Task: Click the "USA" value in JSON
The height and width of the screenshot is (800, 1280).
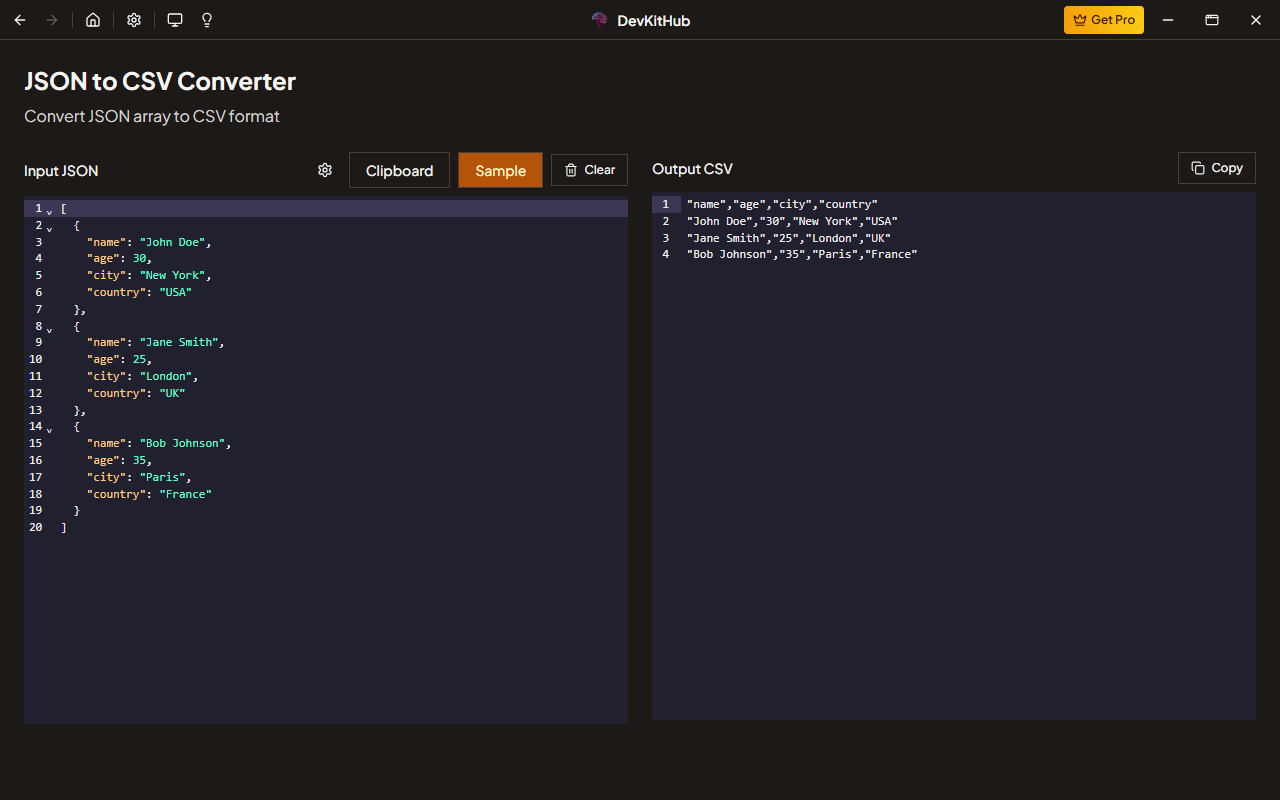Action: [x=175, y=292]
